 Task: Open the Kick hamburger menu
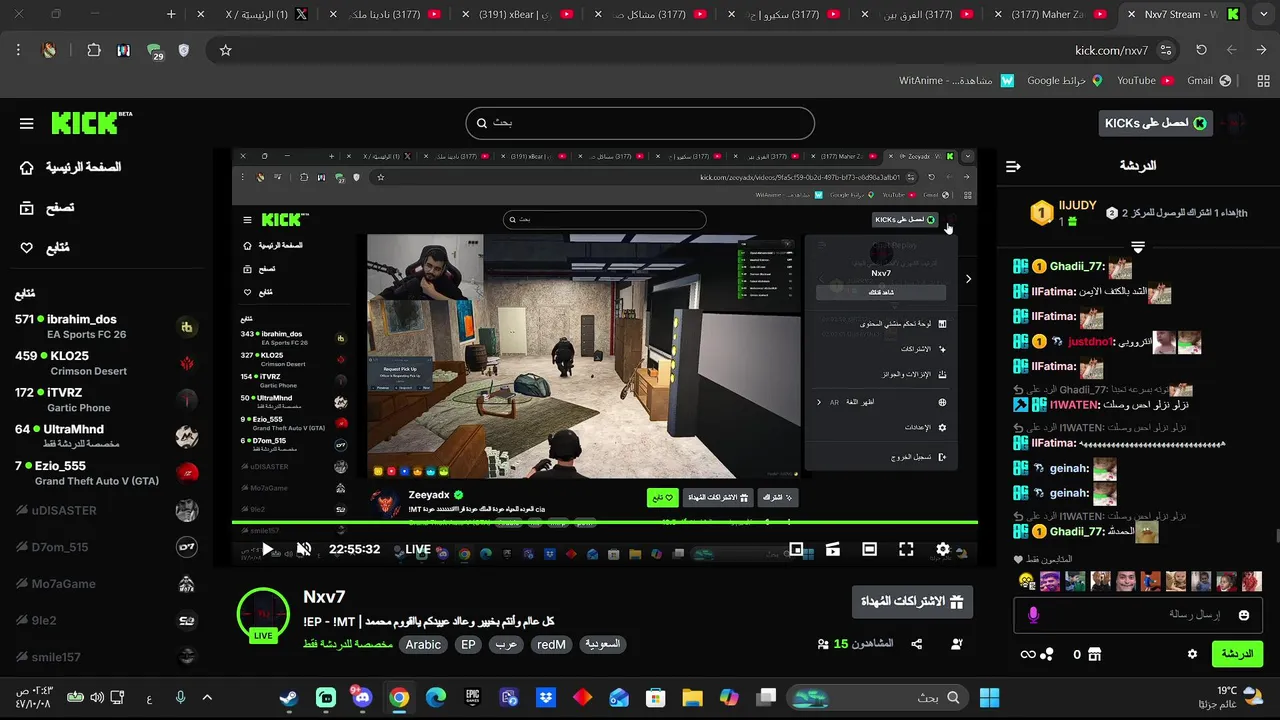point(27,124)
